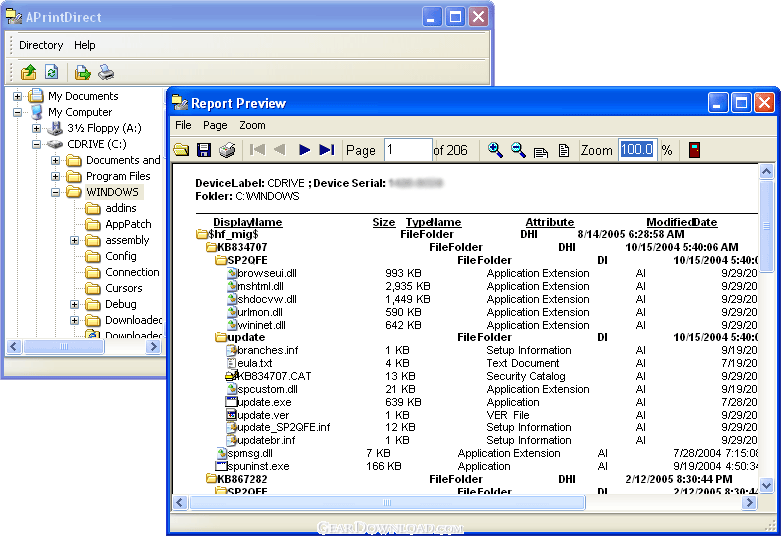
Task: Click the fit page width icon
Action: point(540,151)
